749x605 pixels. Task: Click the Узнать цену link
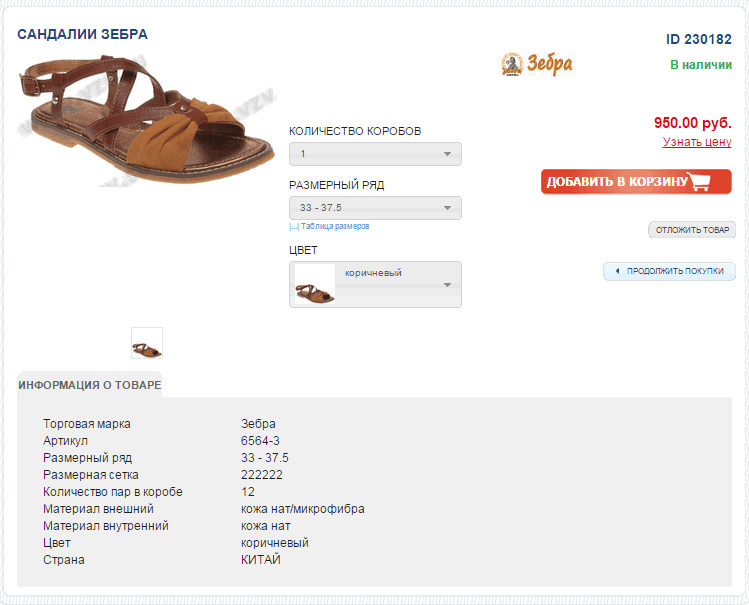697,142
